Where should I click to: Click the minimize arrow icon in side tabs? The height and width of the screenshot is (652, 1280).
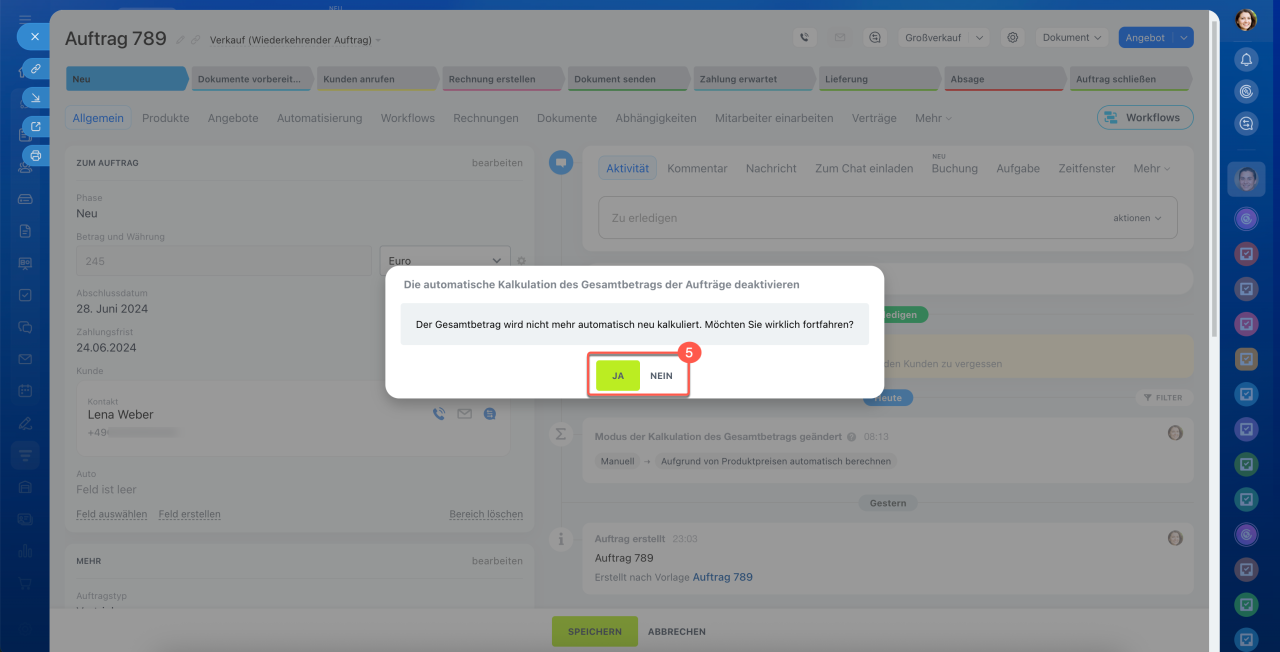36,98
